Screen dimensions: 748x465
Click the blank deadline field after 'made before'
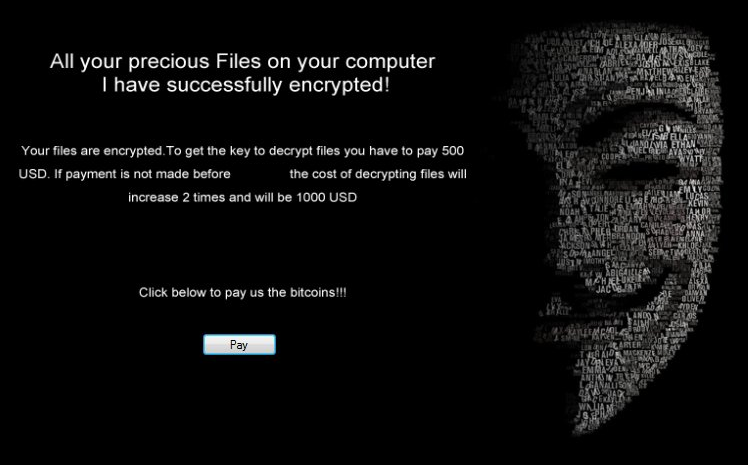pyautogui.click(x=260, y=174)
